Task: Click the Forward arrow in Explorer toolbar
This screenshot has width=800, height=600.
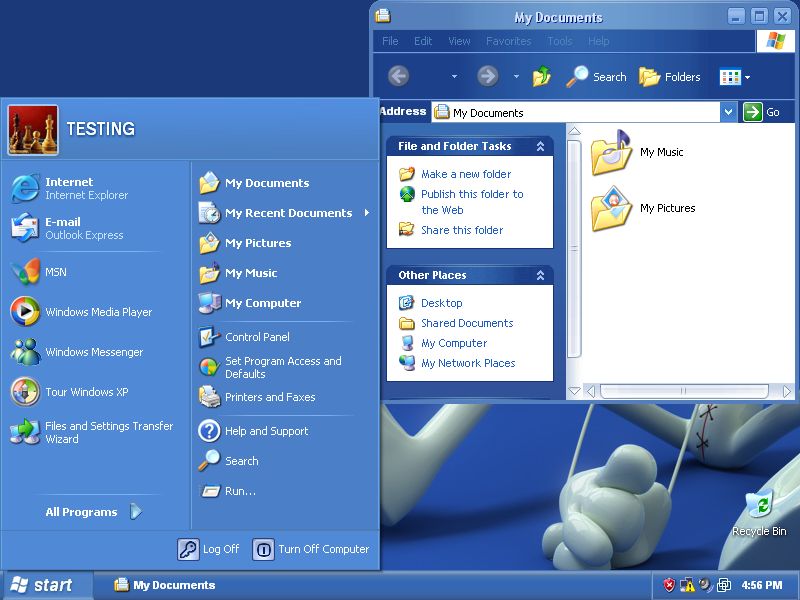Action: pos(488,77)
